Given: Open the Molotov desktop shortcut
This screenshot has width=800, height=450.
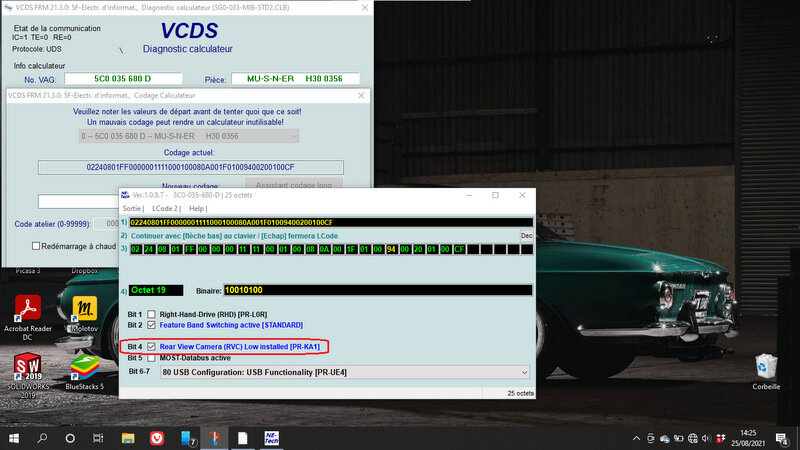Looking at the screenshot, I should tap(85, 314).
